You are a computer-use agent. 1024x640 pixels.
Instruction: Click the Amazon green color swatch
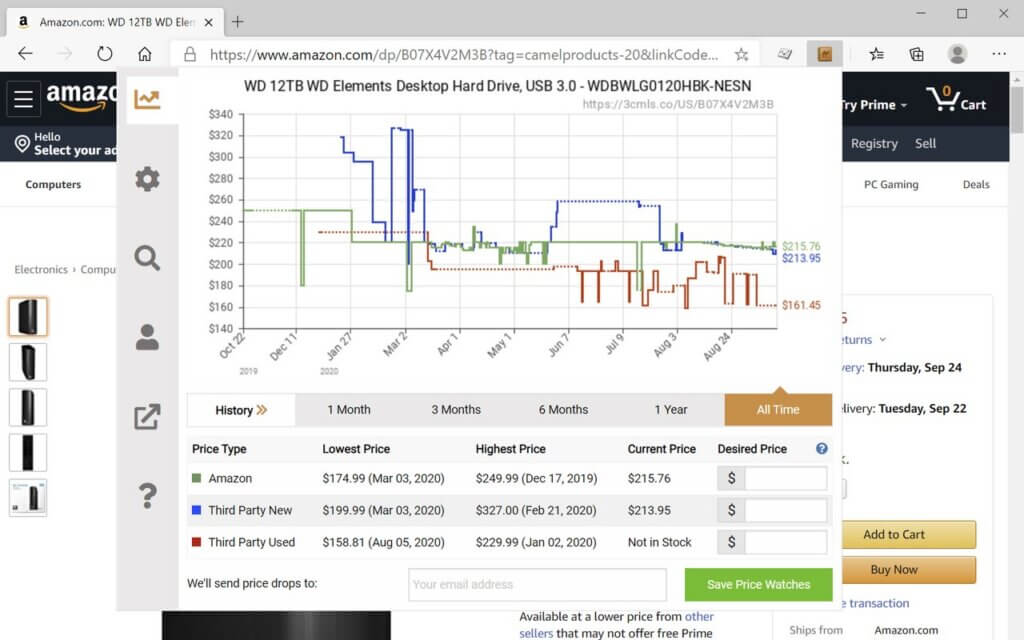point(197,478)
